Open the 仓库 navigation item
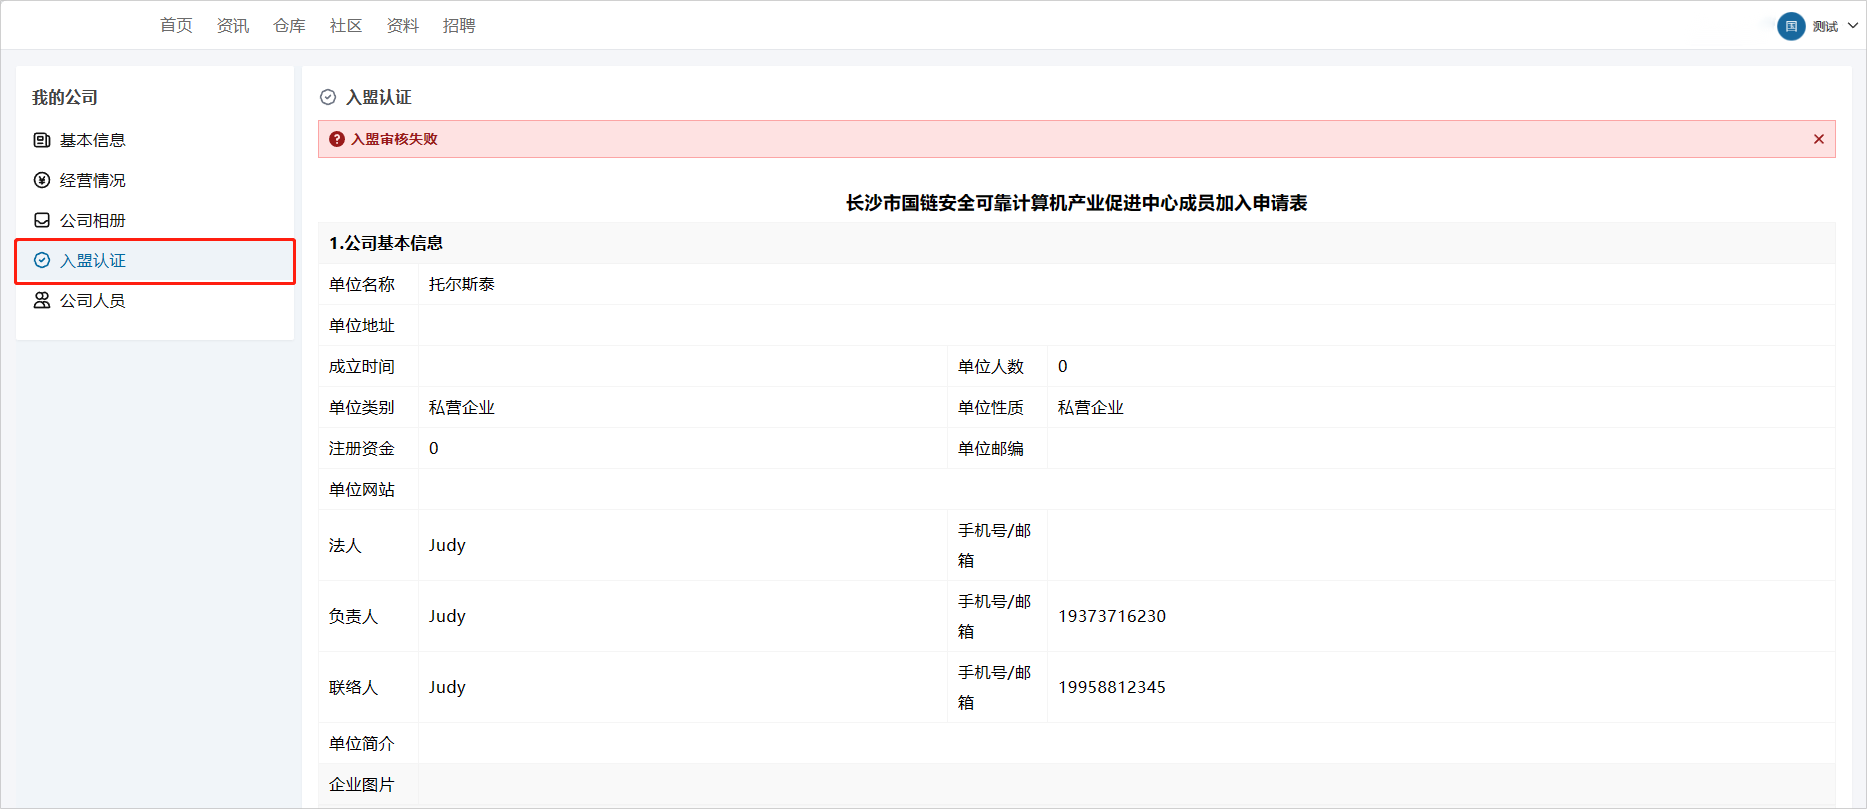The image size is (1867, 809). (289, 26)
